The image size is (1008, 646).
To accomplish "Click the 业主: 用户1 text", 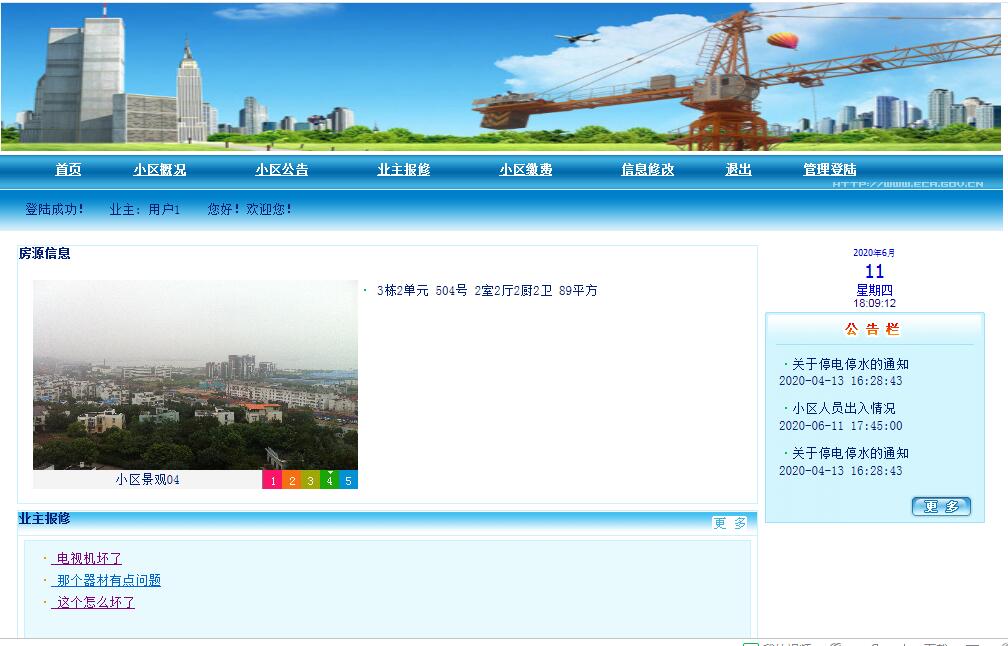I will click(145, 209).
